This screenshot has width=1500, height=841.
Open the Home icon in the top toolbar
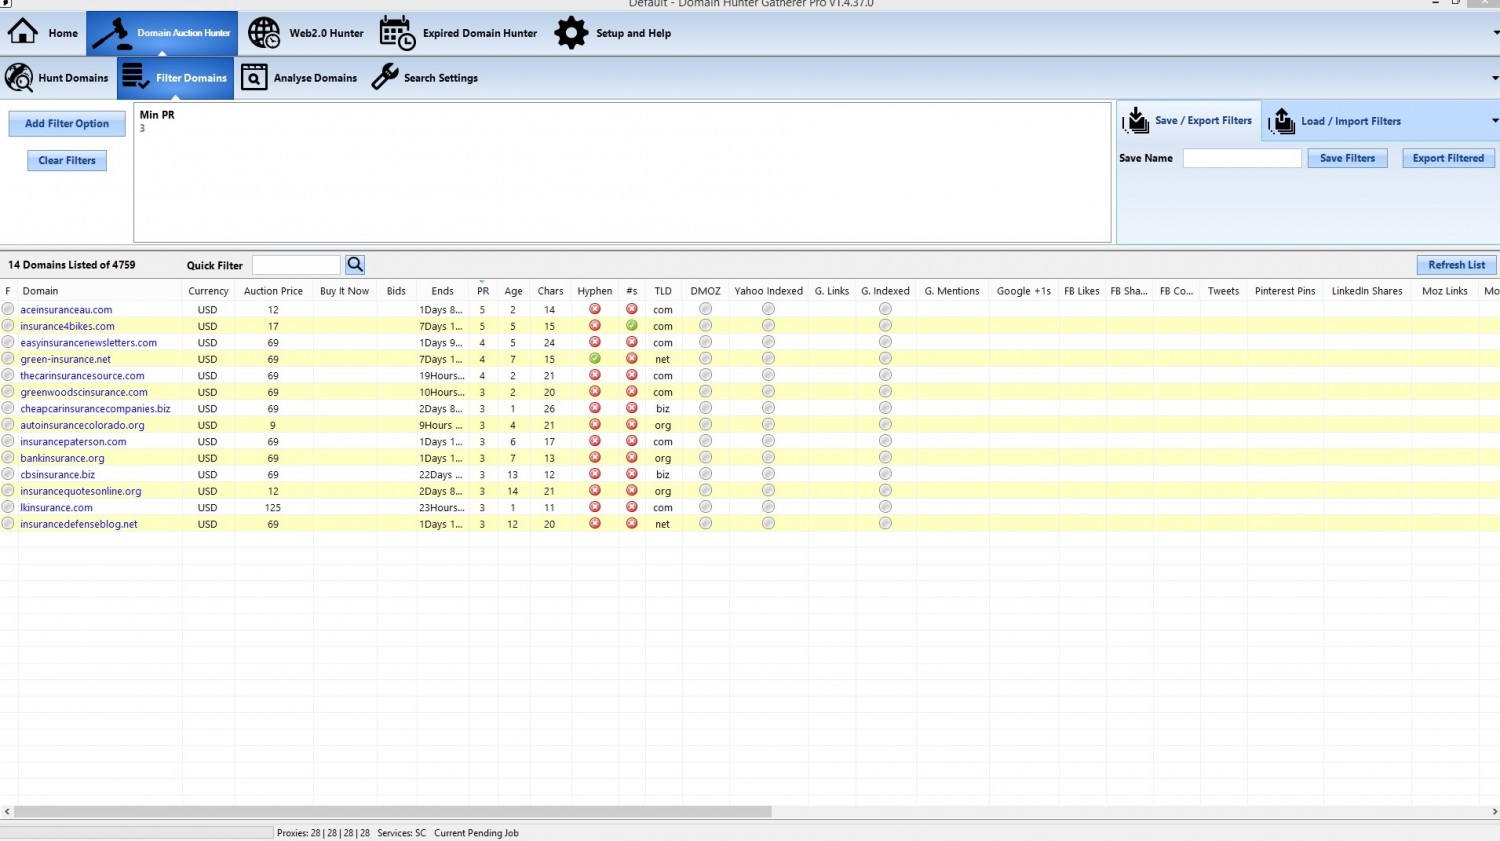click(23, 32)
